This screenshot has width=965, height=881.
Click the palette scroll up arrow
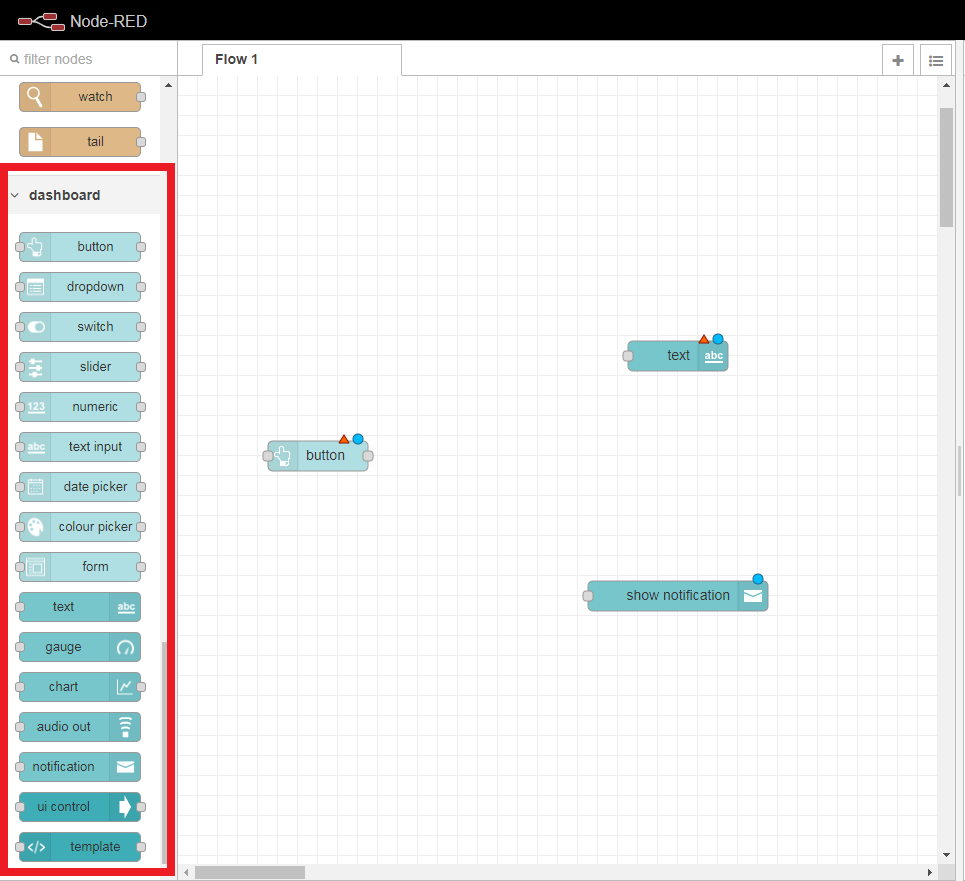pos(168,86)
